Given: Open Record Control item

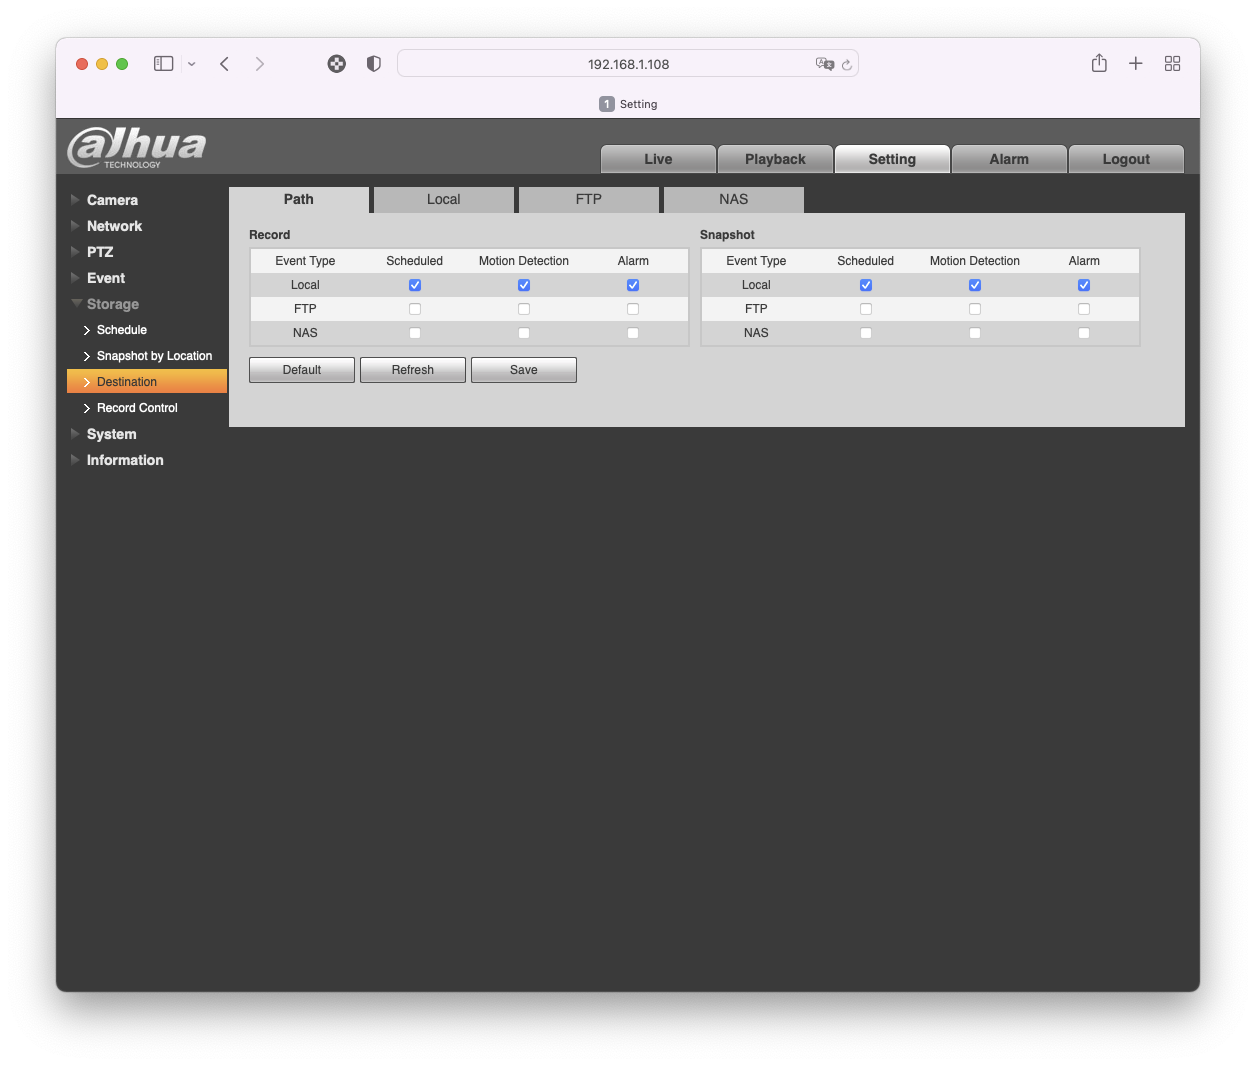Looking at the screenshot, I should pos(137,408).
